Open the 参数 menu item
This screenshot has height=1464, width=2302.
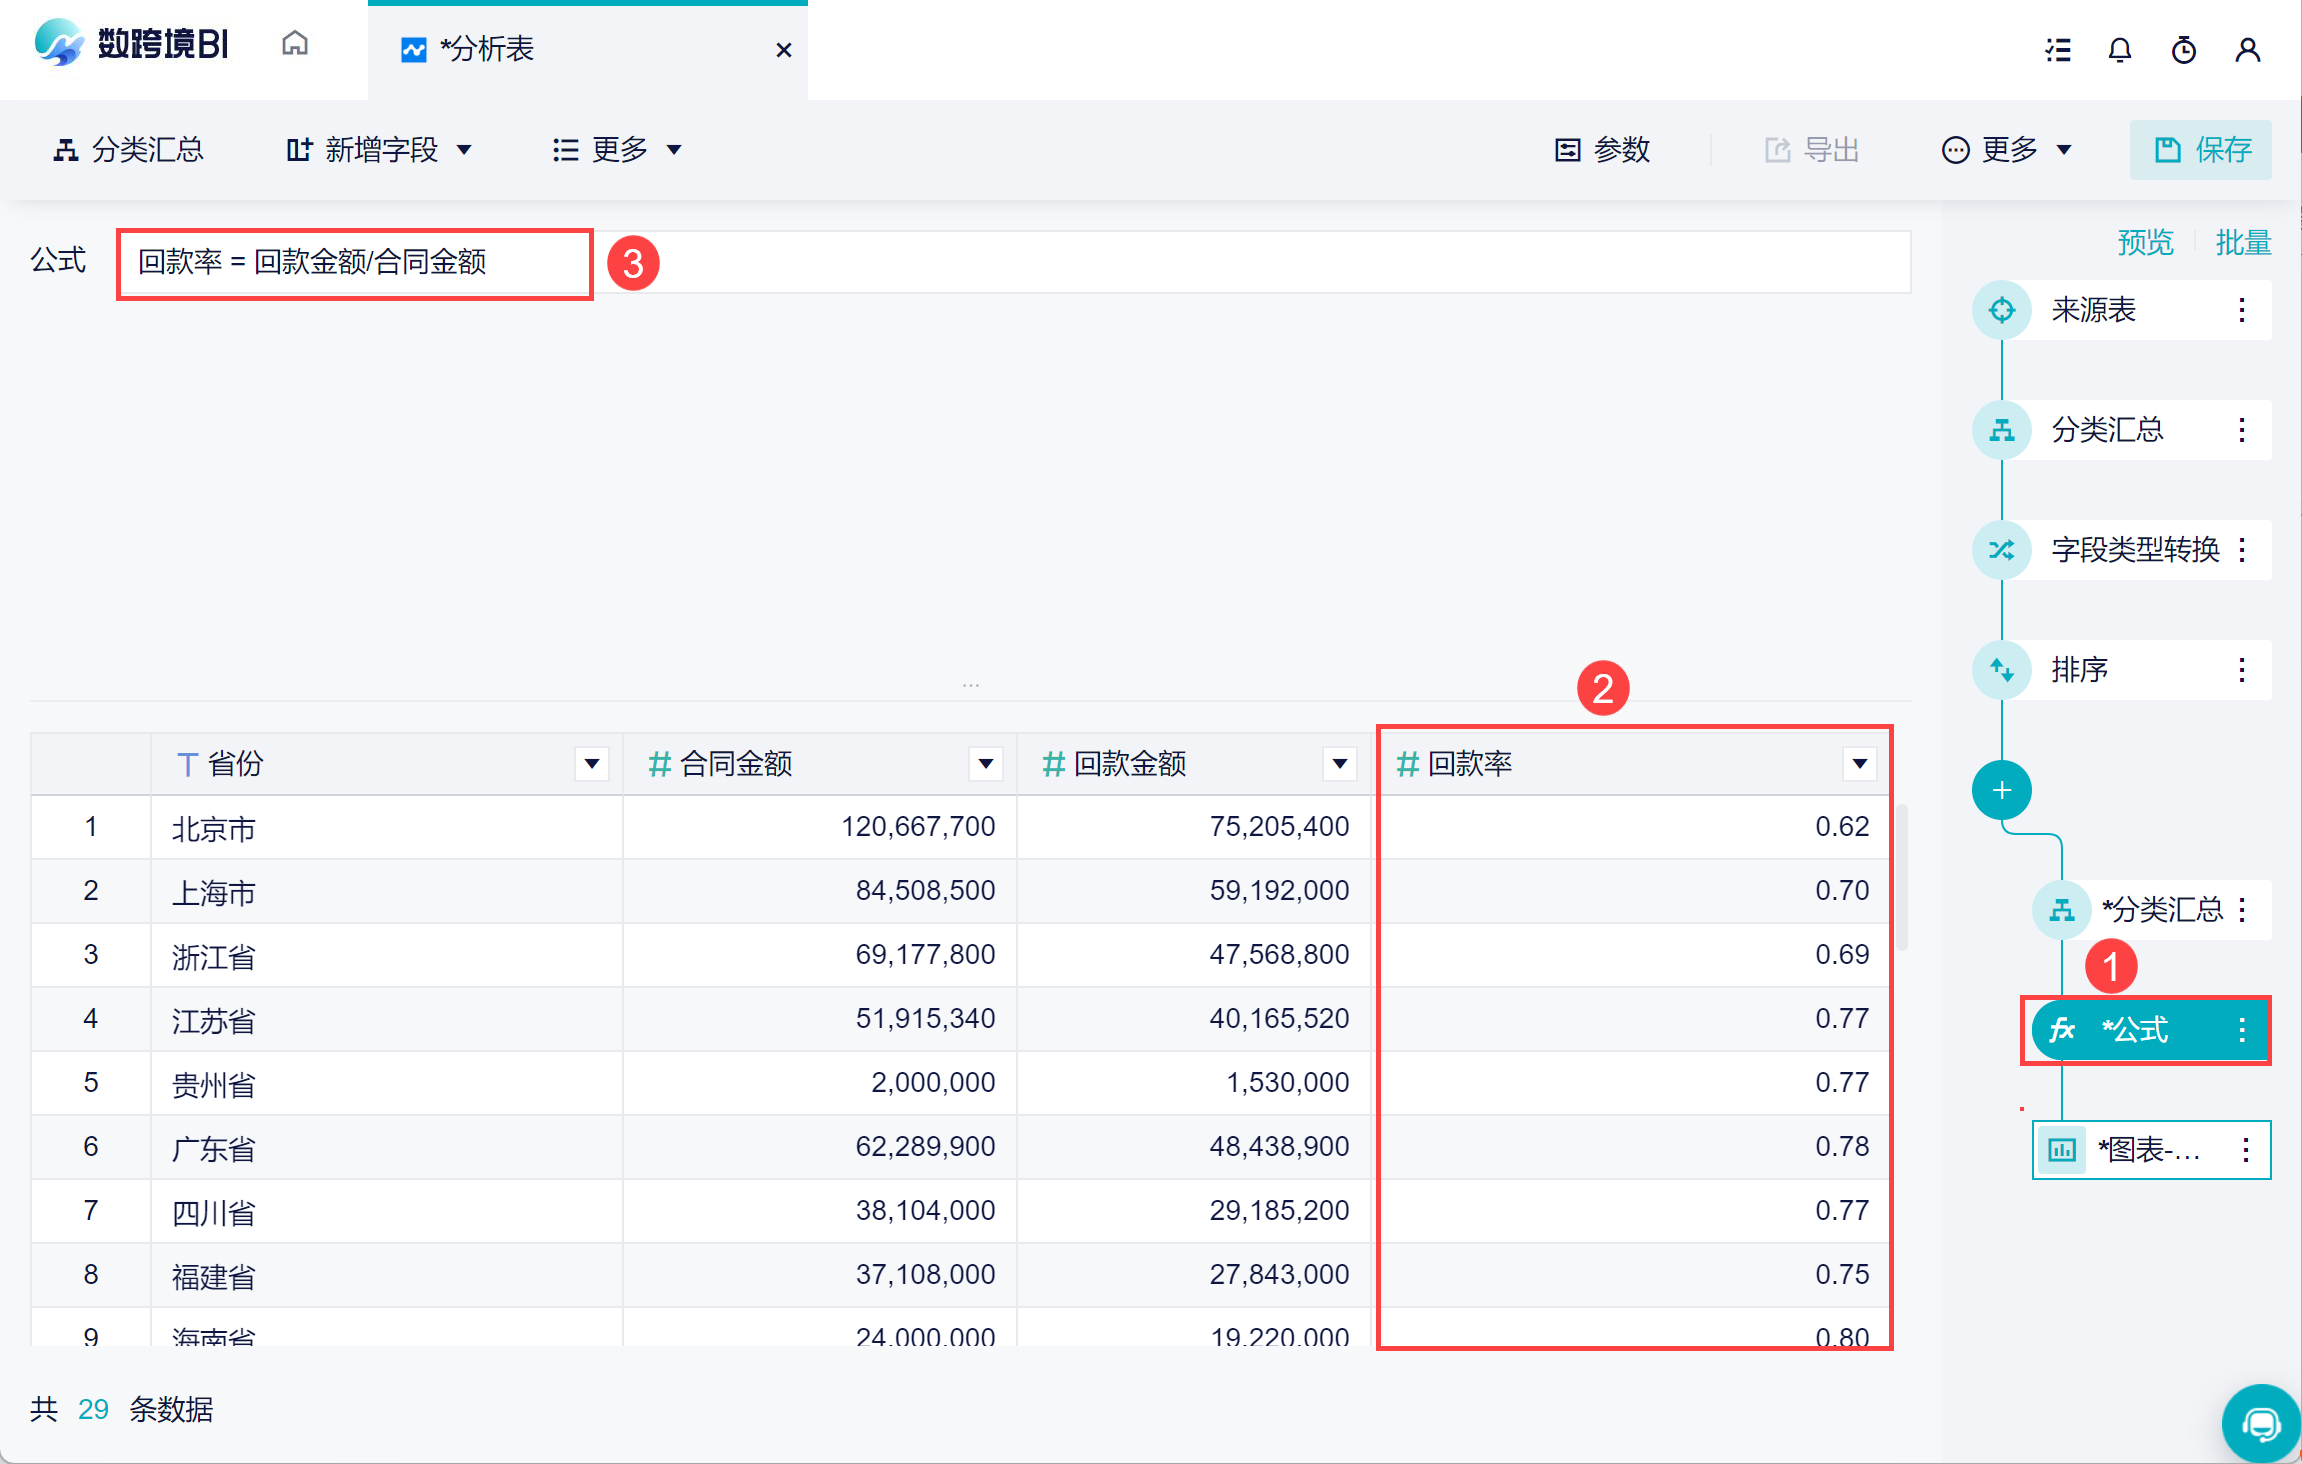pyautogui.click(x=1603, y=150)
